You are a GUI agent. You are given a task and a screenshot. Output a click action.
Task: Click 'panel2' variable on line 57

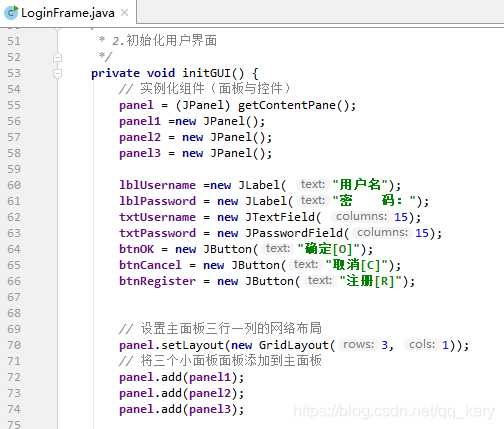point(140,137)
